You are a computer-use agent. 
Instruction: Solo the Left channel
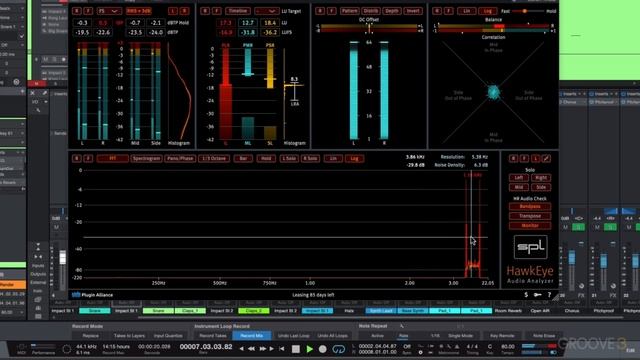(519, 178)
